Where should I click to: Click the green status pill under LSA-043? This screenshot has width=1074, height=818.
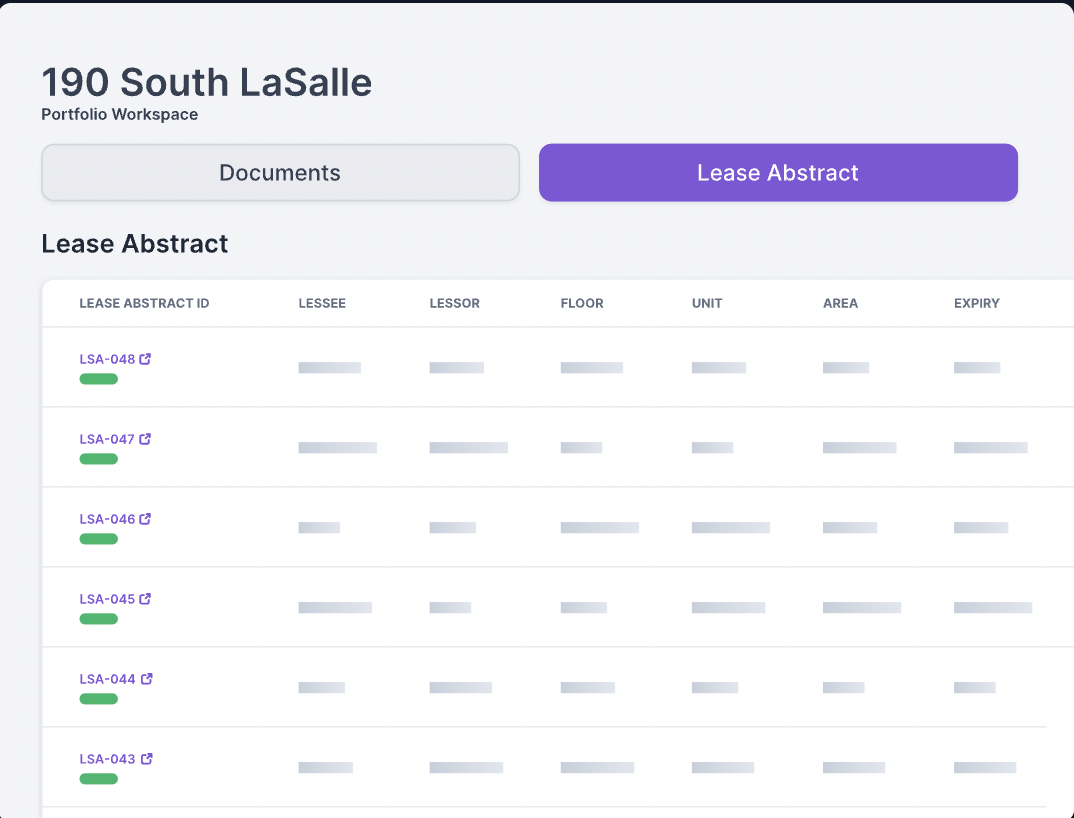[x=99, y=779]
